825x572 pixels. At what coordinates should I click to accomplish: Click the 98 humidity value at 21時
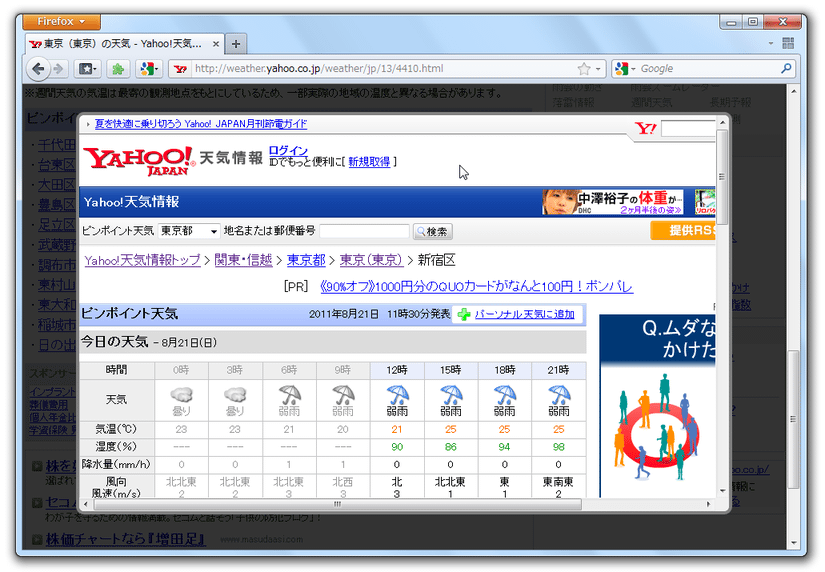click(x=559, y=447)
